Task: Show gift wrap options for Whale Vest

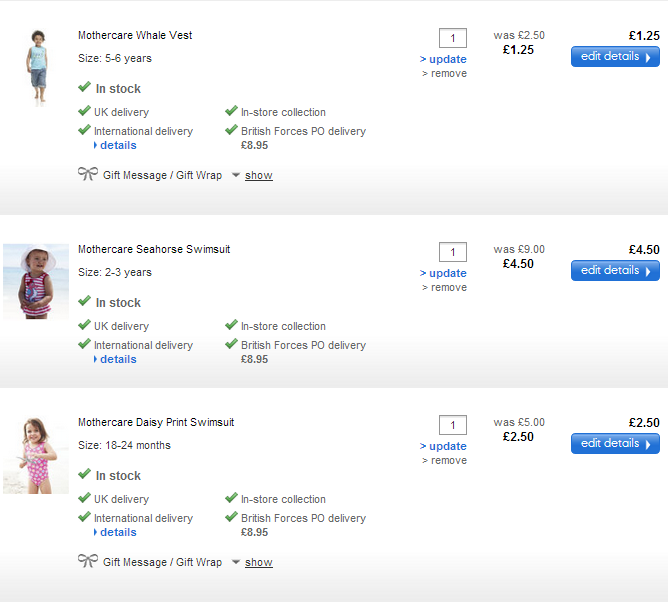Action: [x=259, y=175]
